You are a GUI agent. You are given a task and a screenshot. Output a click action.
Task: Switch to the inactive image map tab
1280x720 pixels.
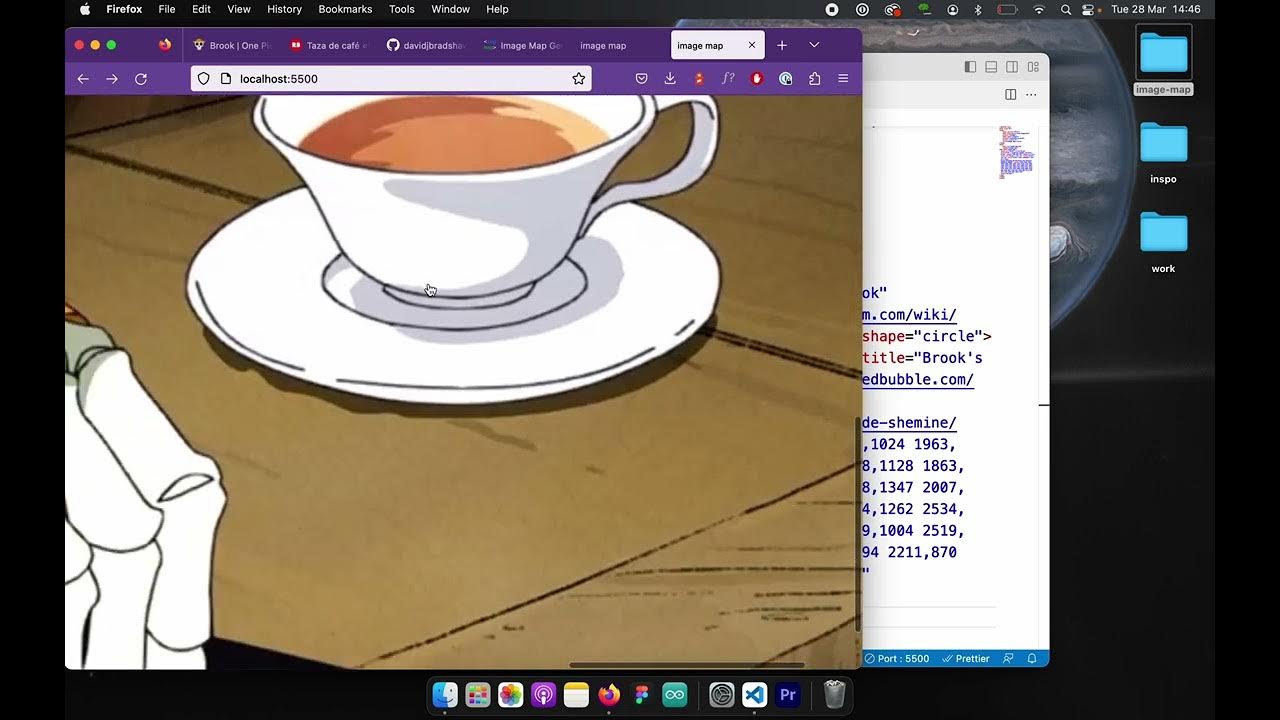click(620, 45)
